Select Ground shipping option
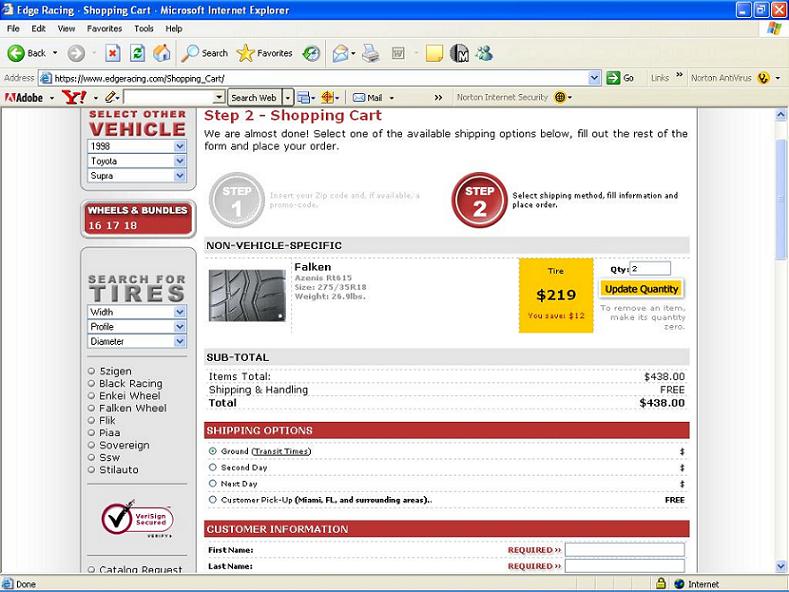Screen dimensions: 789x592 pos(213,451)
